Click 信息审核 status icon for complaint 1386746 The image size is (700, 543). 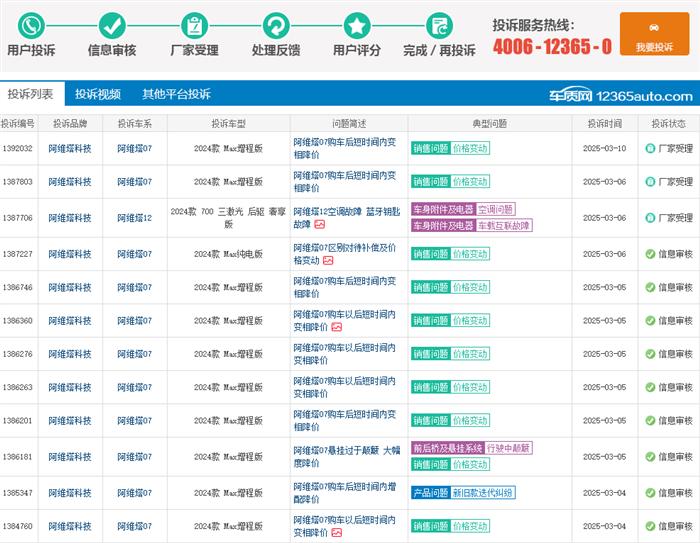point(650,287)
